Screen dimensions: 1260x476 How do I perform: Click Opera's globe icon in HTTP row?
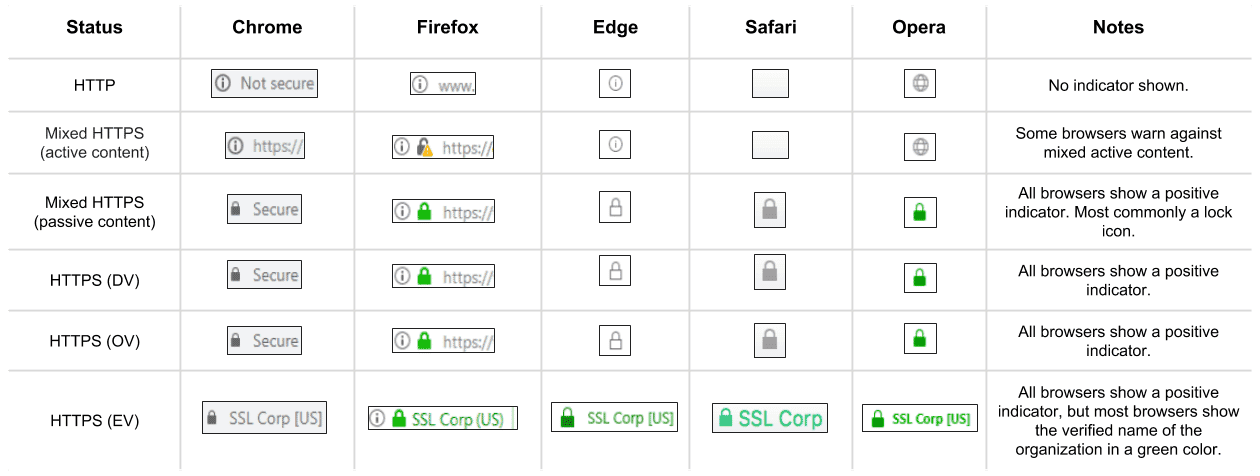[920, 84]
